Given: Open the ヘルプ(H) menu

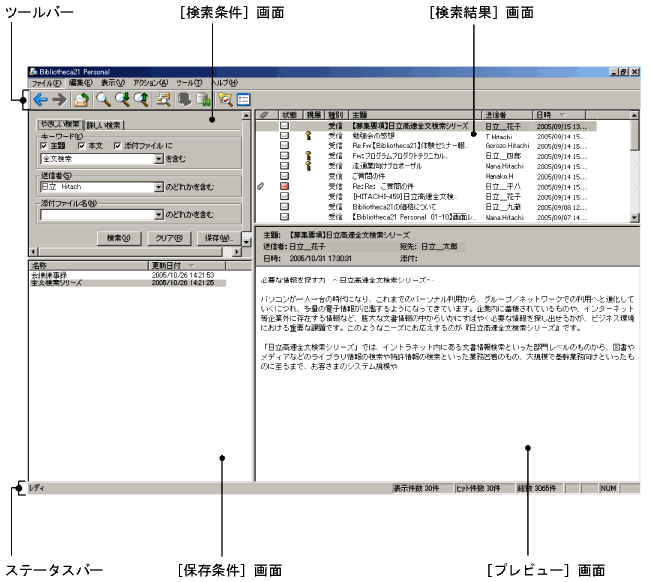Looking at the screenshot, I should click(x=225, y=83).
